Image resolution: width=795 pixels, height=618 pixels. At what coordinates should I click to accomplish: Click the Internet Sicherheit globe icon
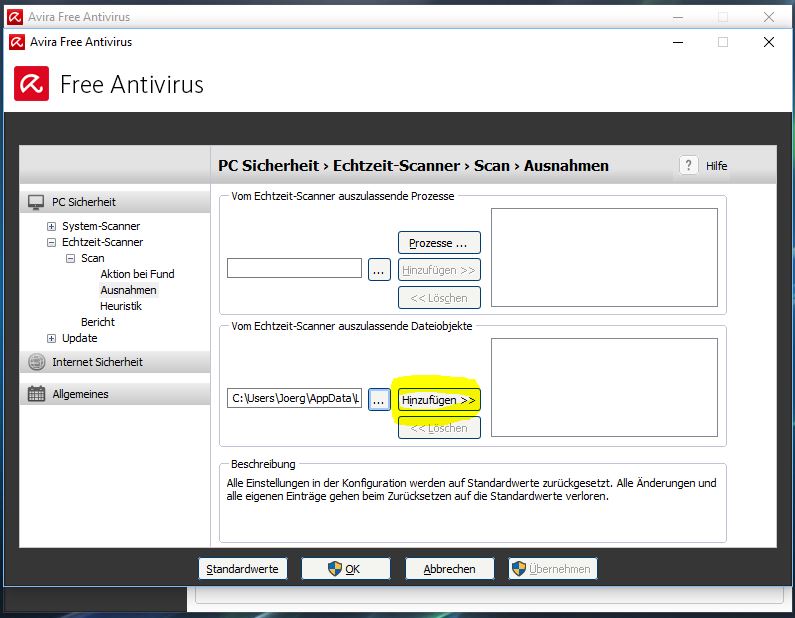click(x=36, y=362)
